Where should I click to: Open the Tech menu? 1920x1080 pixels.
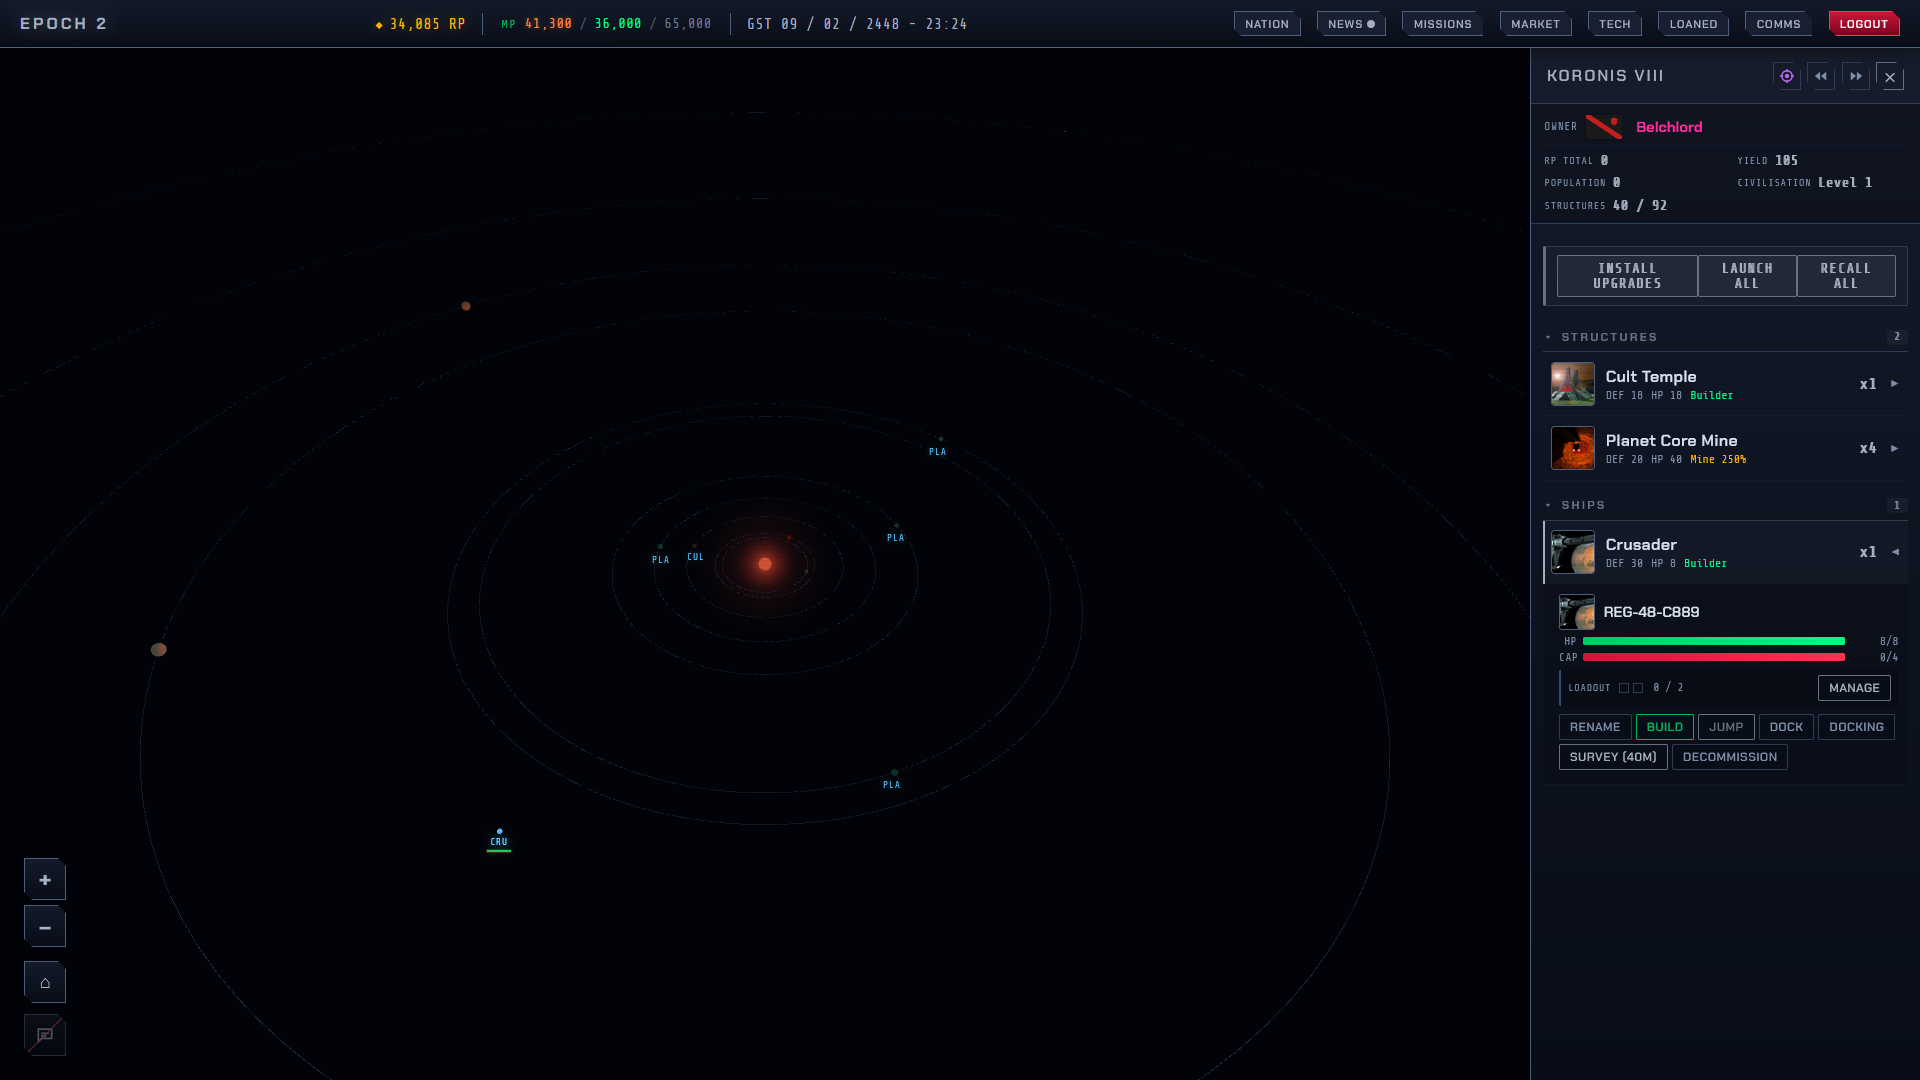[1614, 24]
